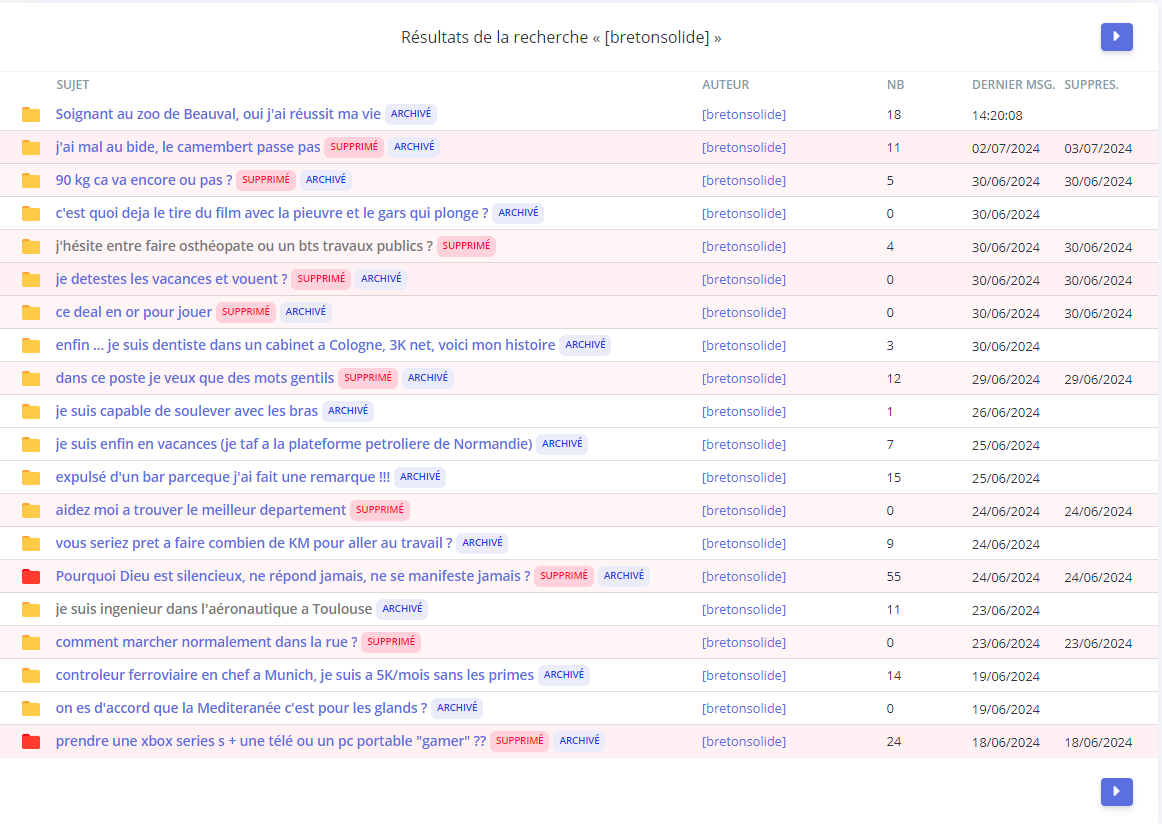1162x824 pixels.
Task: Open topic 'dans ce poste je veux que des mots gentils'
Action: coord(195,378)
